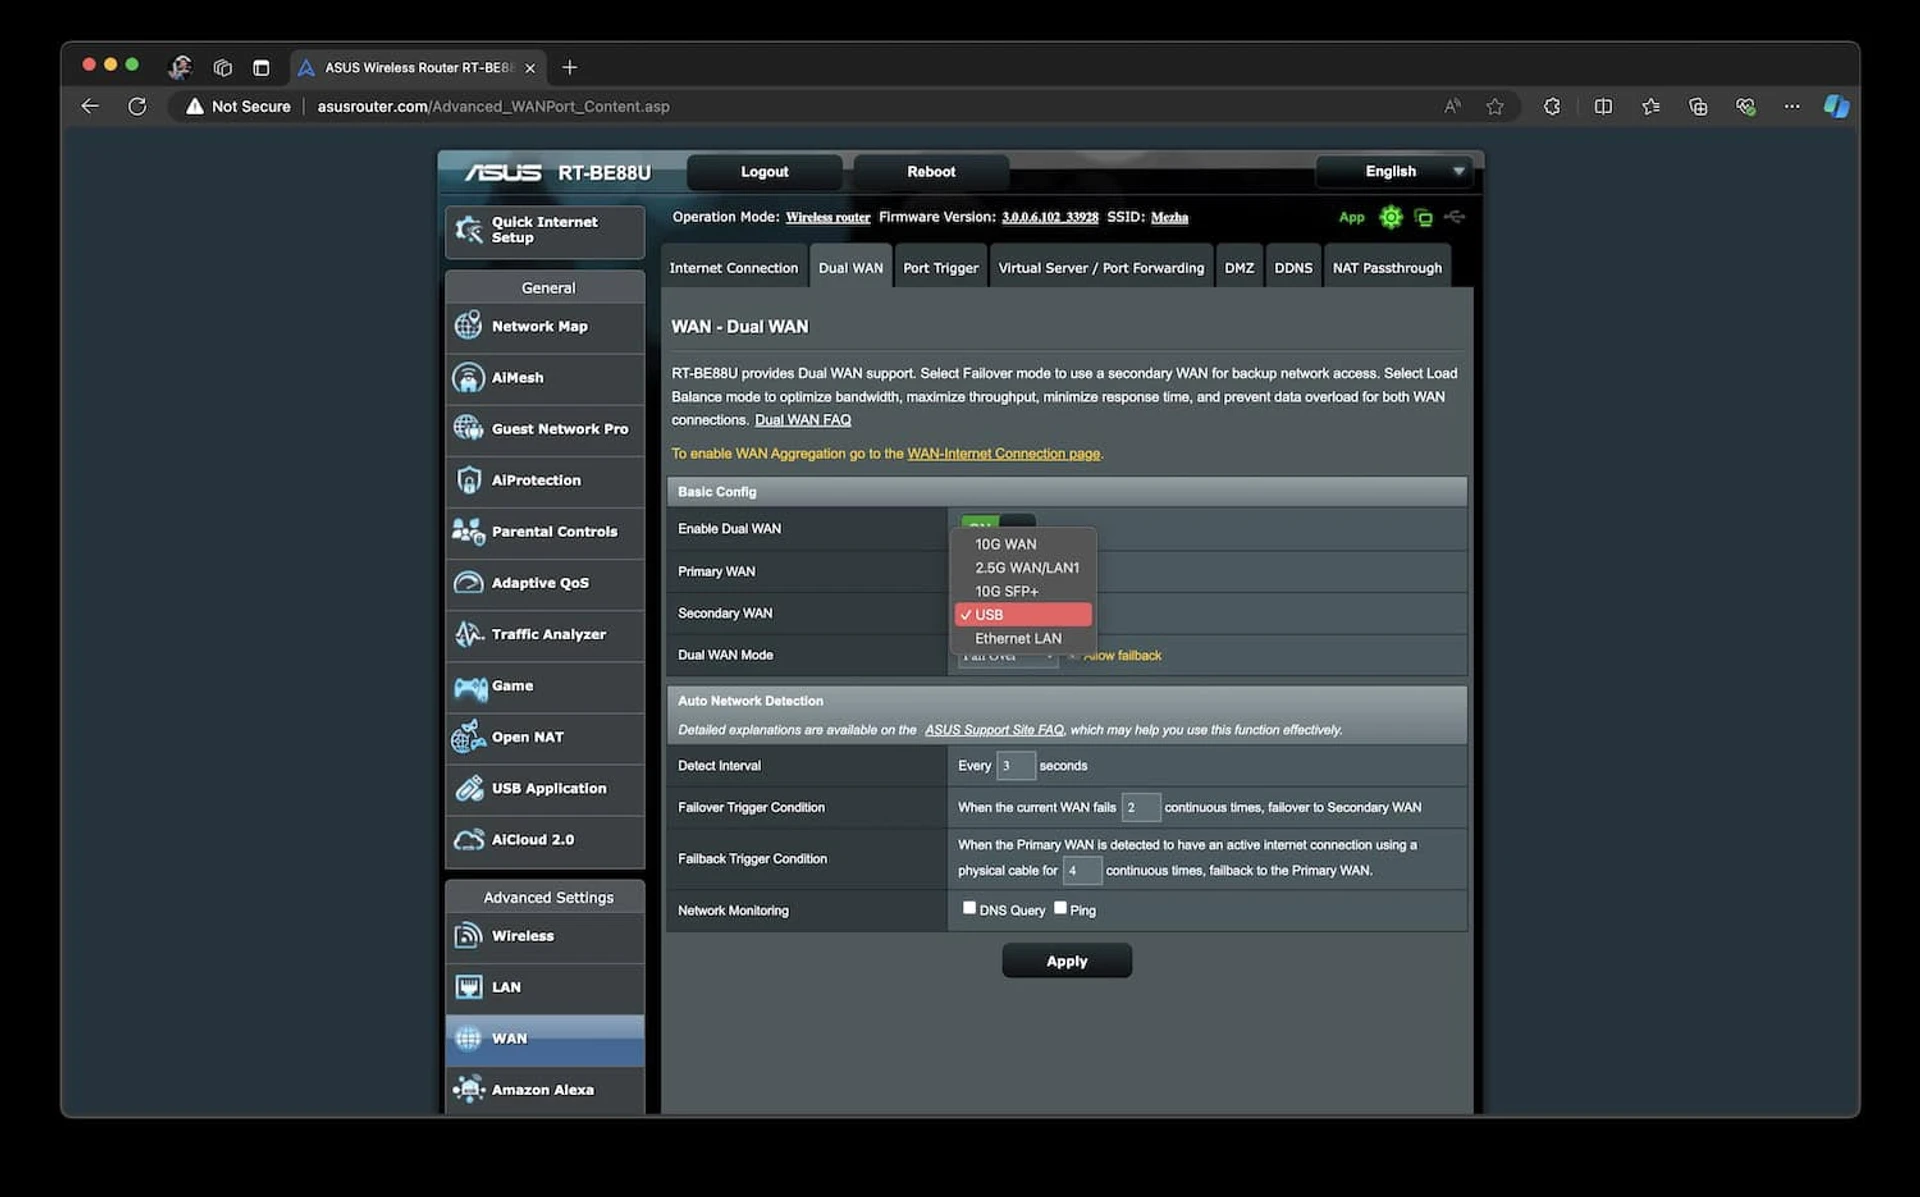The image size is (1920, 1197).
Task: Click the Failback Trigger count field
Action: pyautogui.click(x=1081, y=870)
